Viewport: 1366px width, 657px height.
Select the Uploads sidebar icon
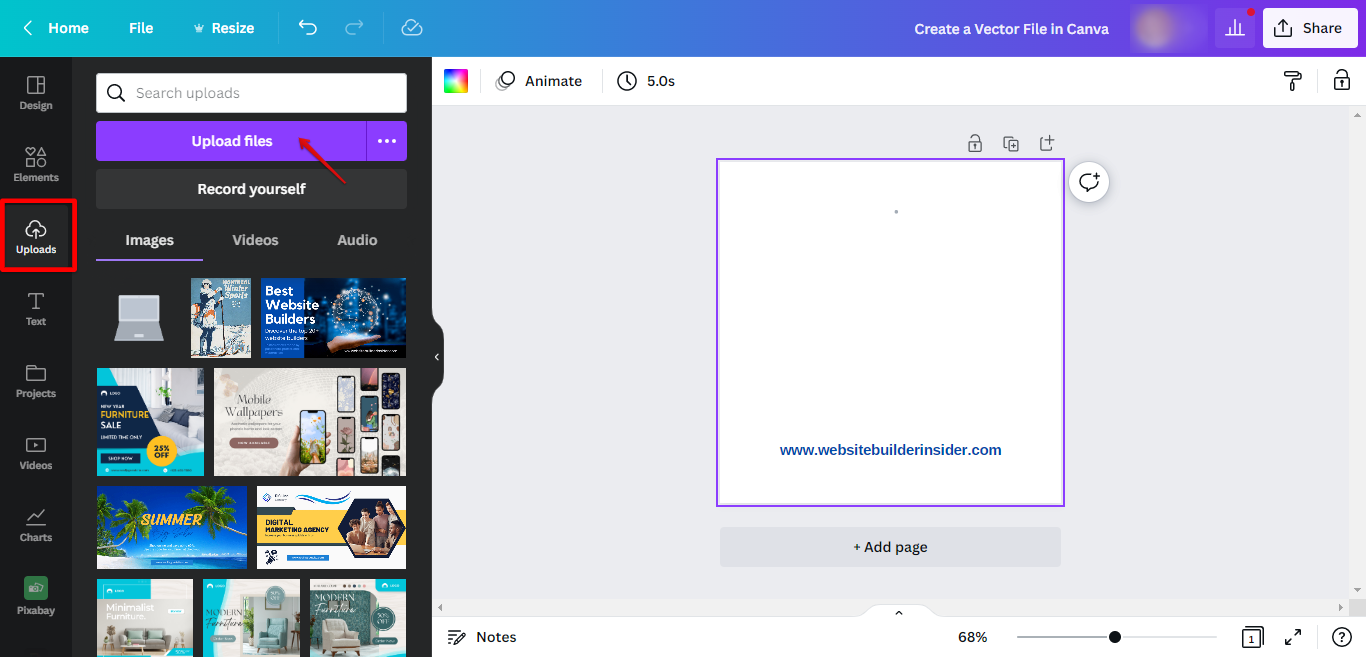pos(36,237)
